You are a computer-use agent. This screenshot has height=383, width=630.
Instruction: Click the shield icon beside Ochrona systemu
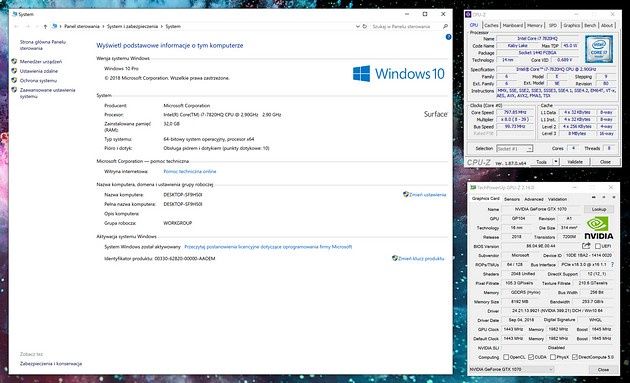[x=14, y=80]
